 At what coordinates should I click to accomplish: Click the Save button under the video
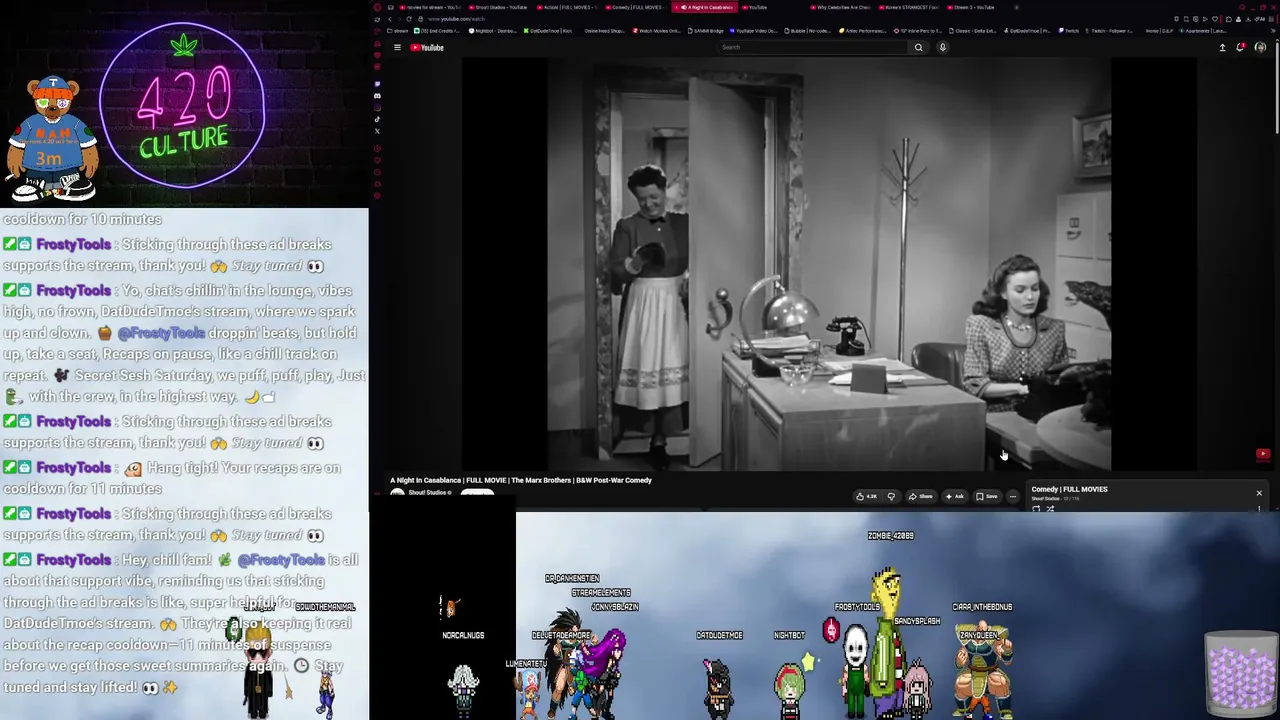click(x=987, y=496)
